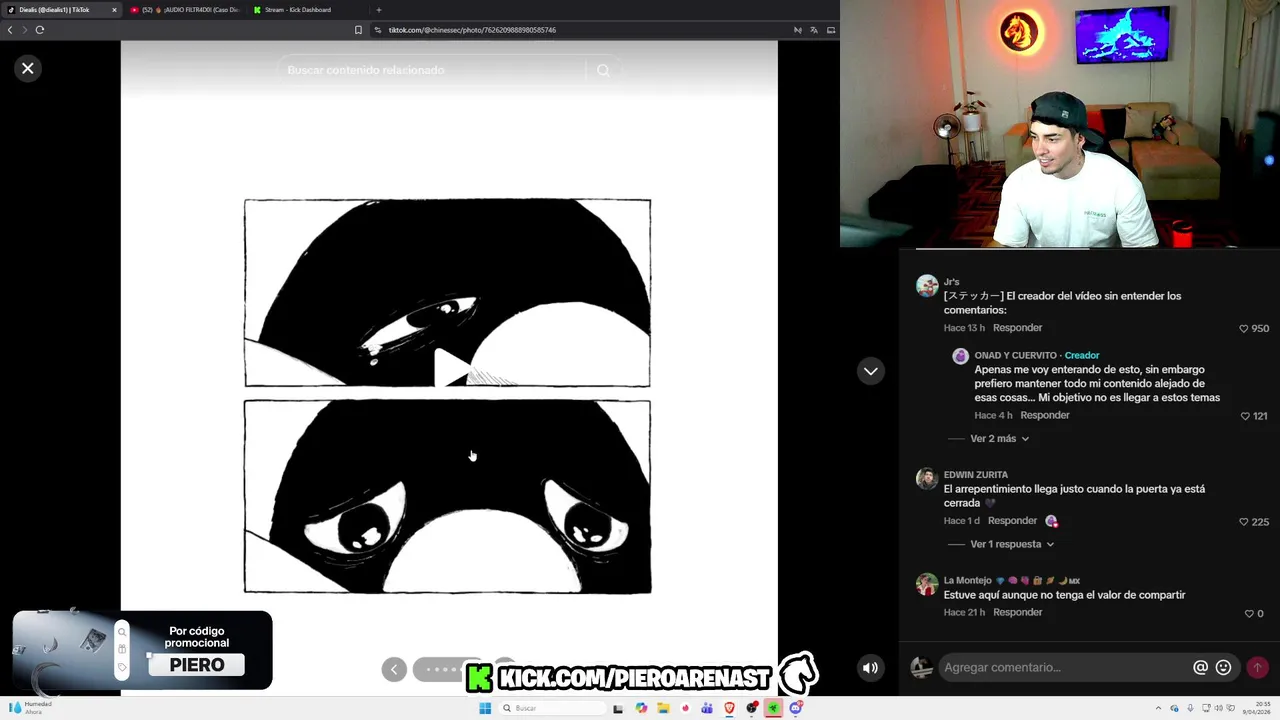1280x720 pixels.
Task: Reply to EDWIN ZURITA's comment via Responder
Action: point(1012,521)
